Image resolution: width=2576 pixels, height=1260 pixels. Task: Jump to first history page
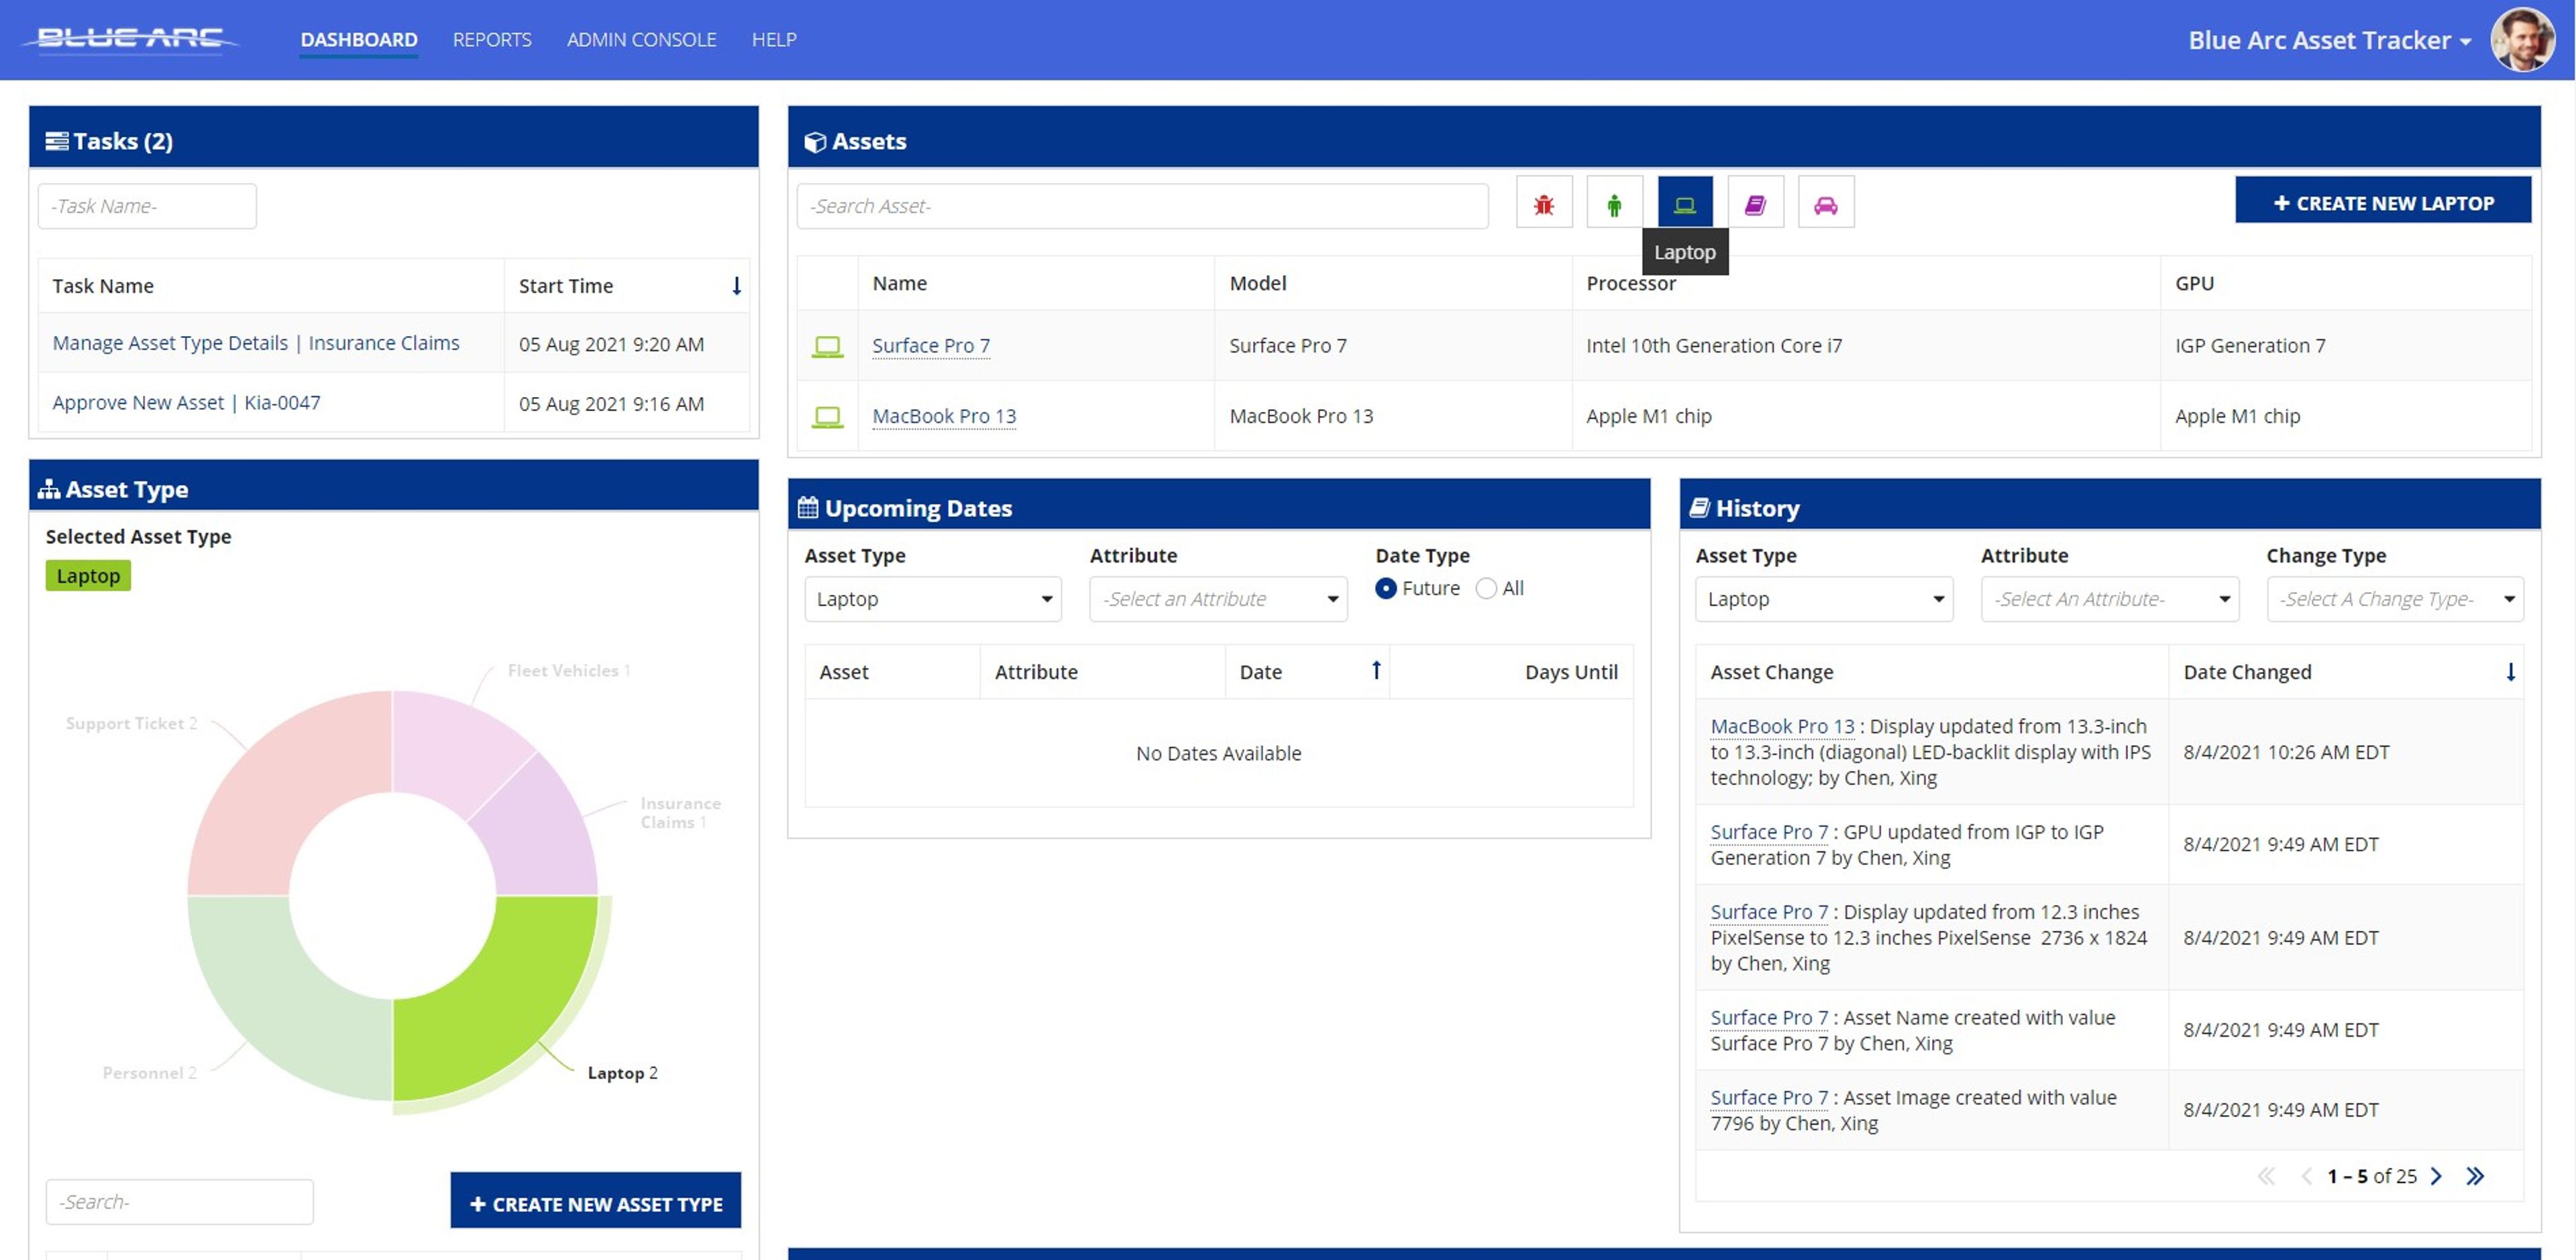tap(2266, 1176)
